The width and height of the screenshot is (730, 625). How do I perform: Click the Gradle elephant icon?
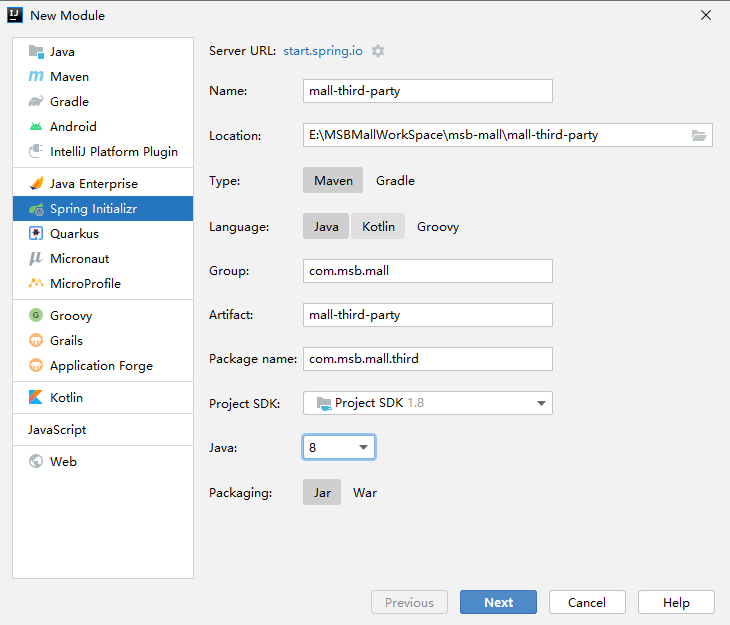[36, 102]
